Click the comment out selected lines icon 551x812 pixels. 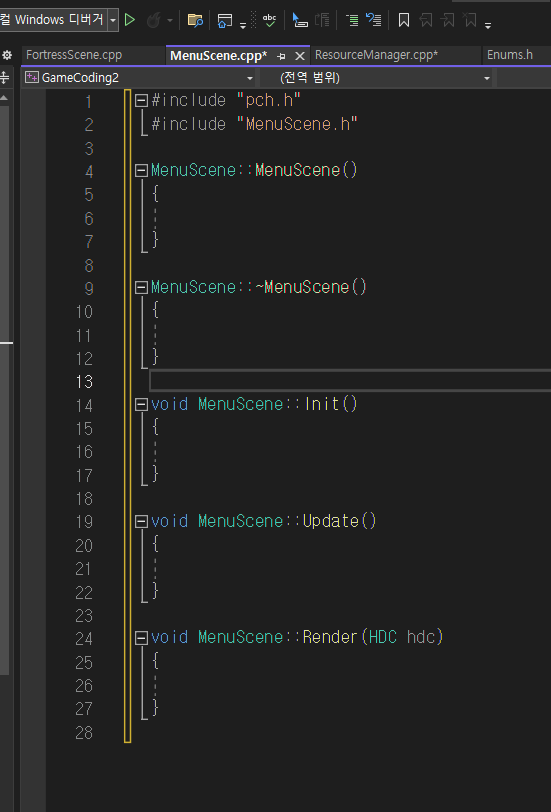(x=352, y=20)
